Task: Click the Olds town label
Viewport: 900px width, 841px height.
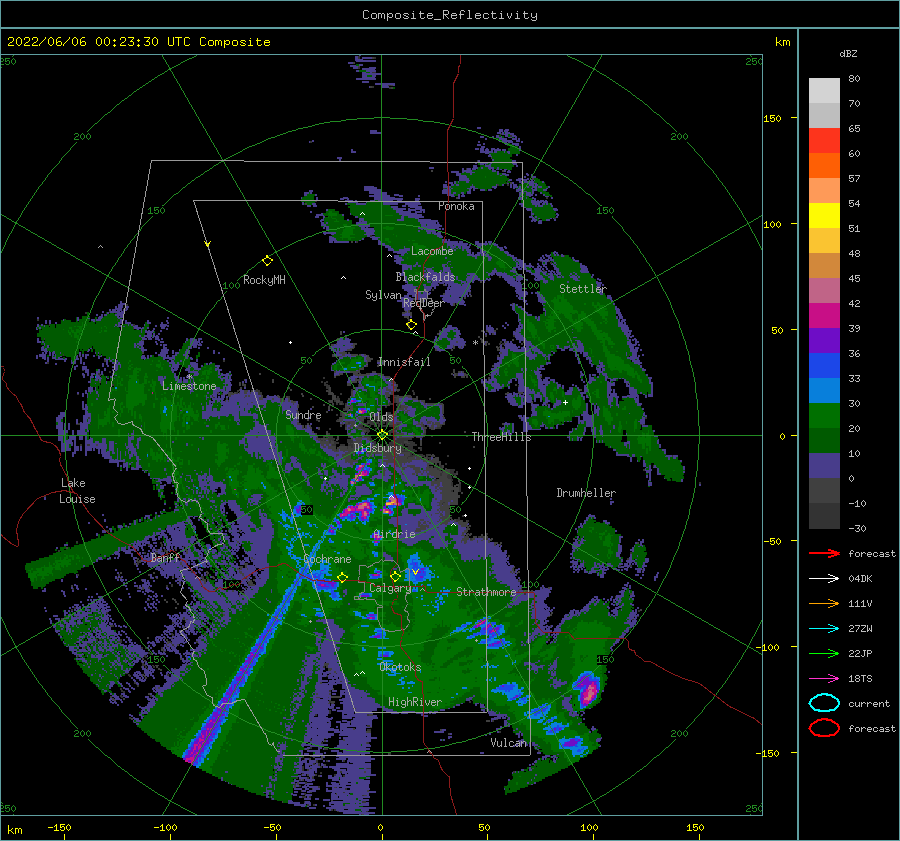Action: click(381, 417)
